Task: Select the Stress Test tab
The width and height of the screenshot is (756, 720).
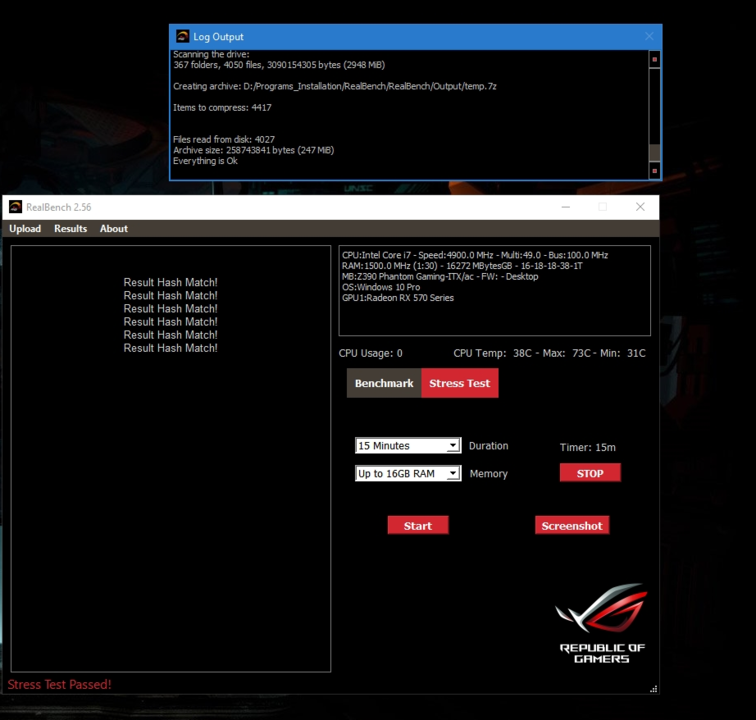Action: click(459, 383)
